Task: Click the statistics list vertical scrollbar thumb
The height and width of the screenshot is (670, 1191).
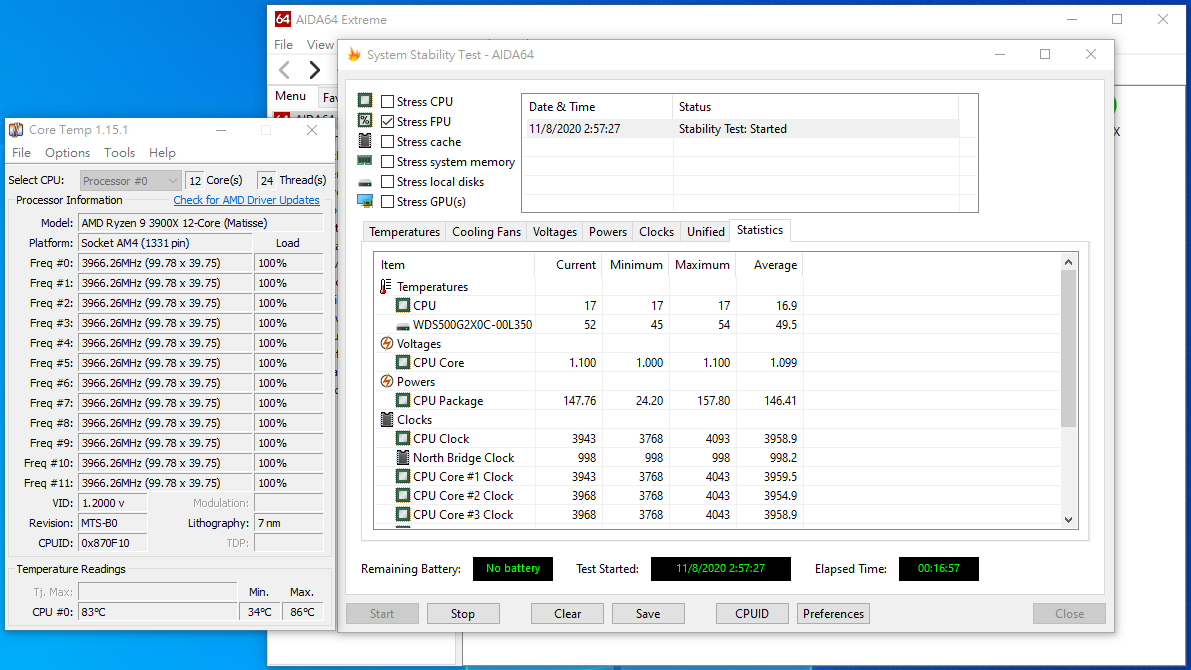Action: pos(1068,349)
